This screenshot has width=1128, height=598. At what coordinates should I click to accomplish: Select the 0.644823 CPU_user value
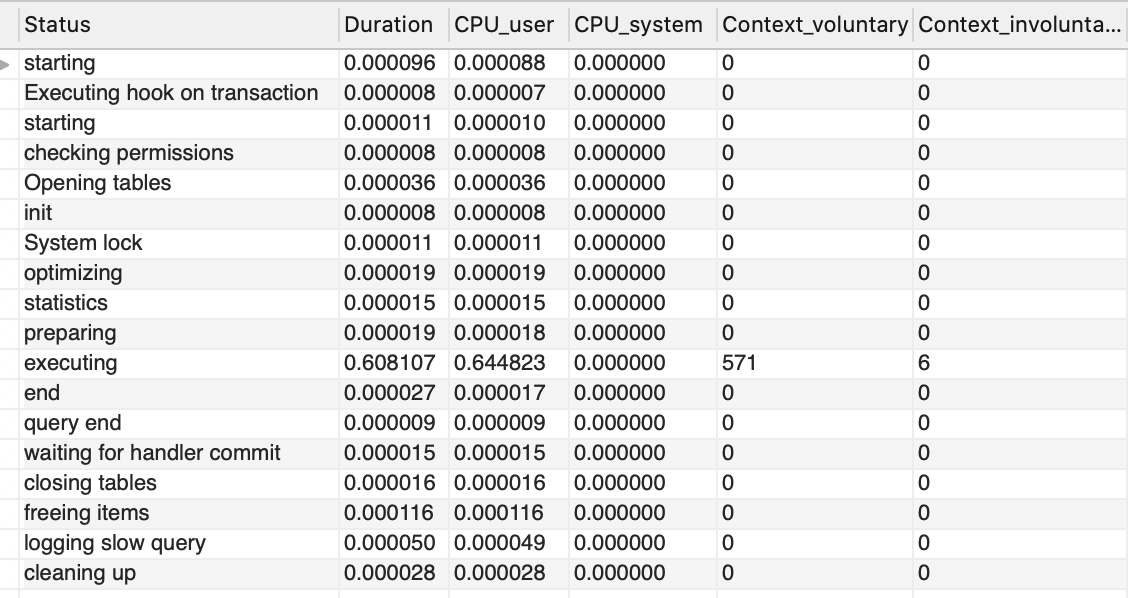pyautogui.click(x=500, y=363)
